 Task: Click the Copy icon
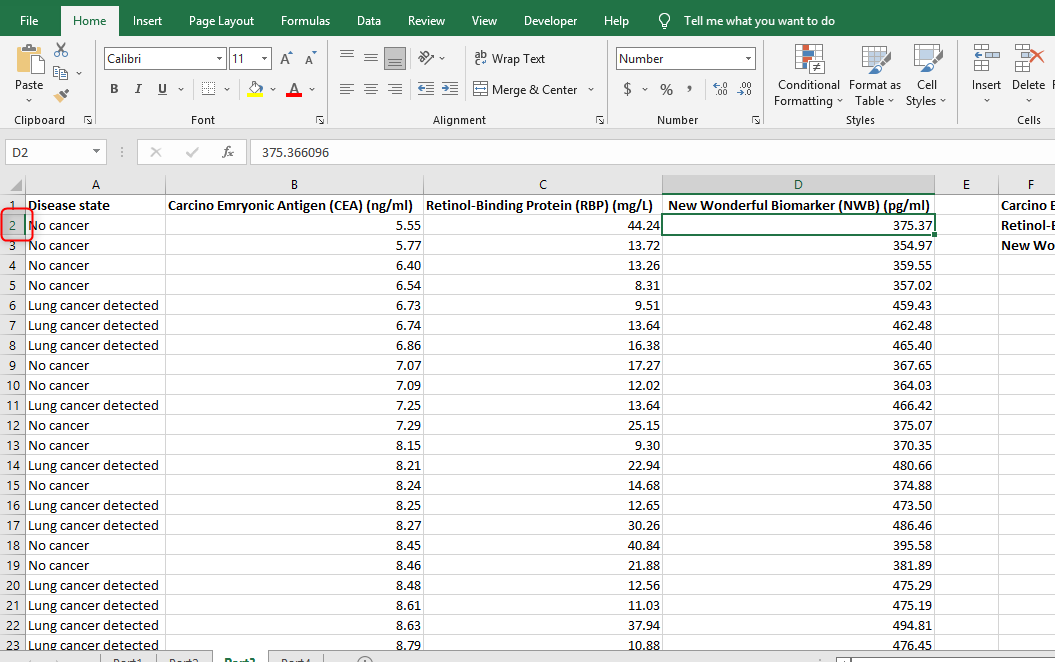[x=61, y=73]
